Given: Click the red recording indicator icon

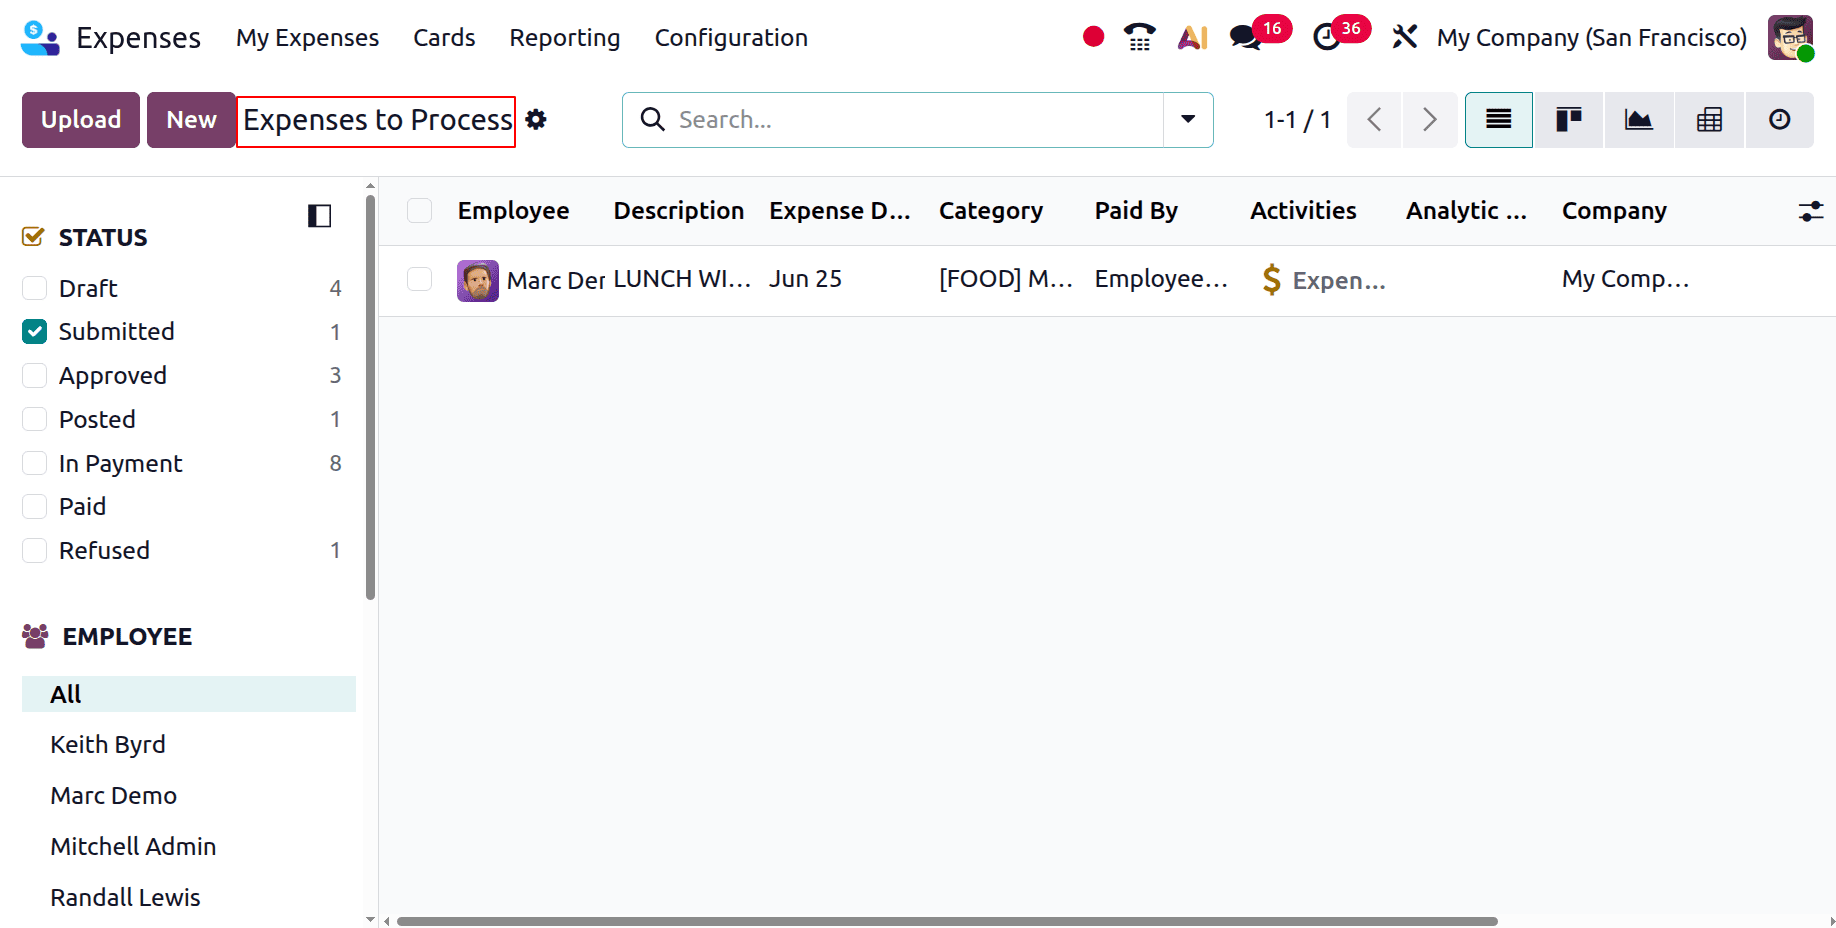Looking at the screenshot, I should pos(1093,37).
